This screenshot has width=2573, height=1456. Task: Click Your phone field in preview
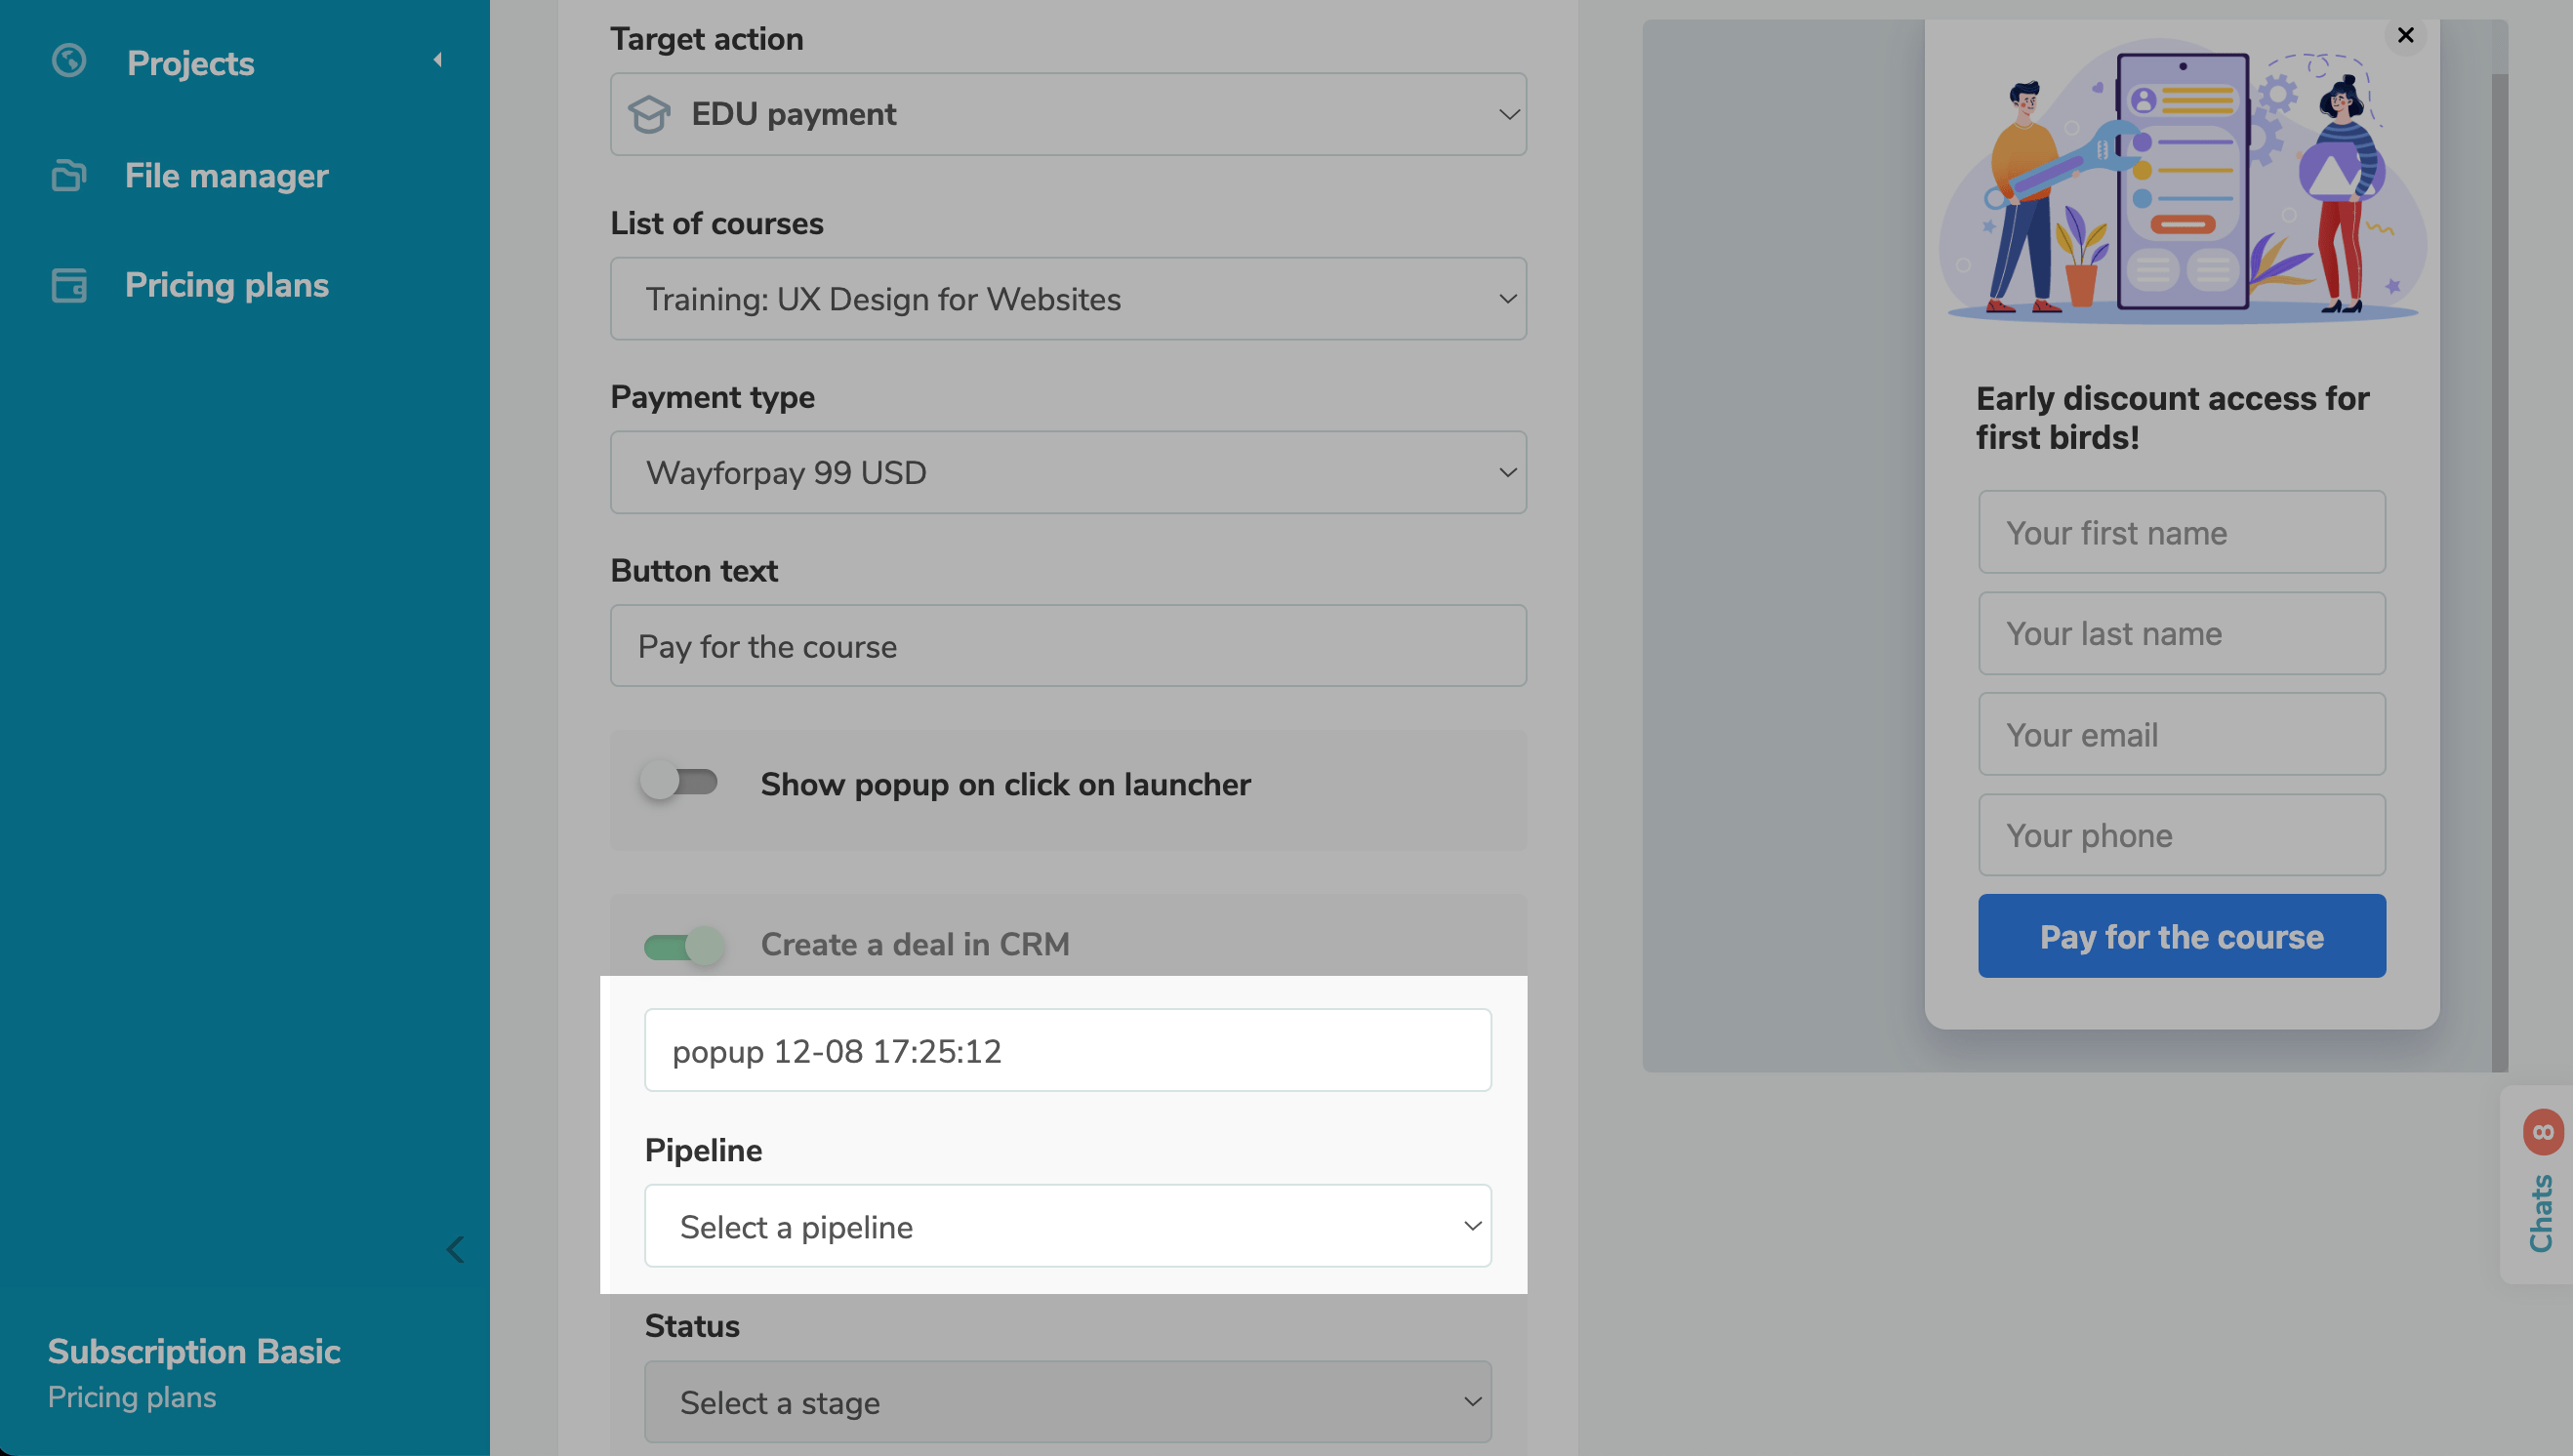(x=2181, y=835)
